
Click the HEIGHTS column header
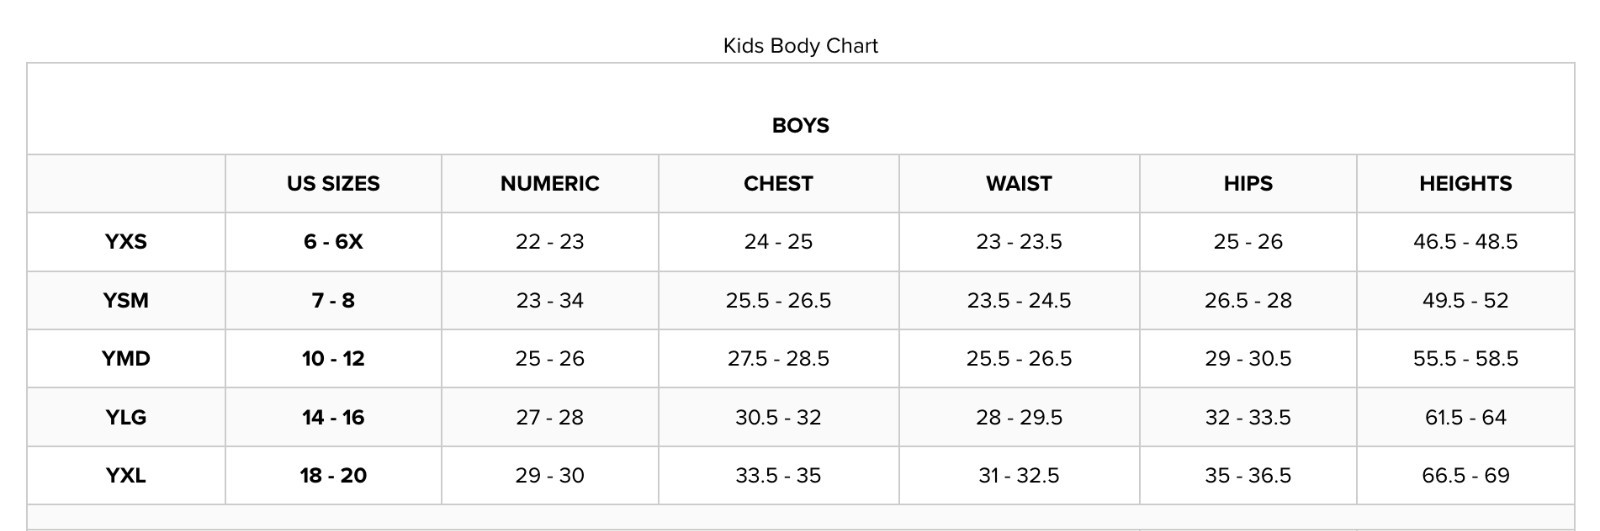[x=1465, y=184]
